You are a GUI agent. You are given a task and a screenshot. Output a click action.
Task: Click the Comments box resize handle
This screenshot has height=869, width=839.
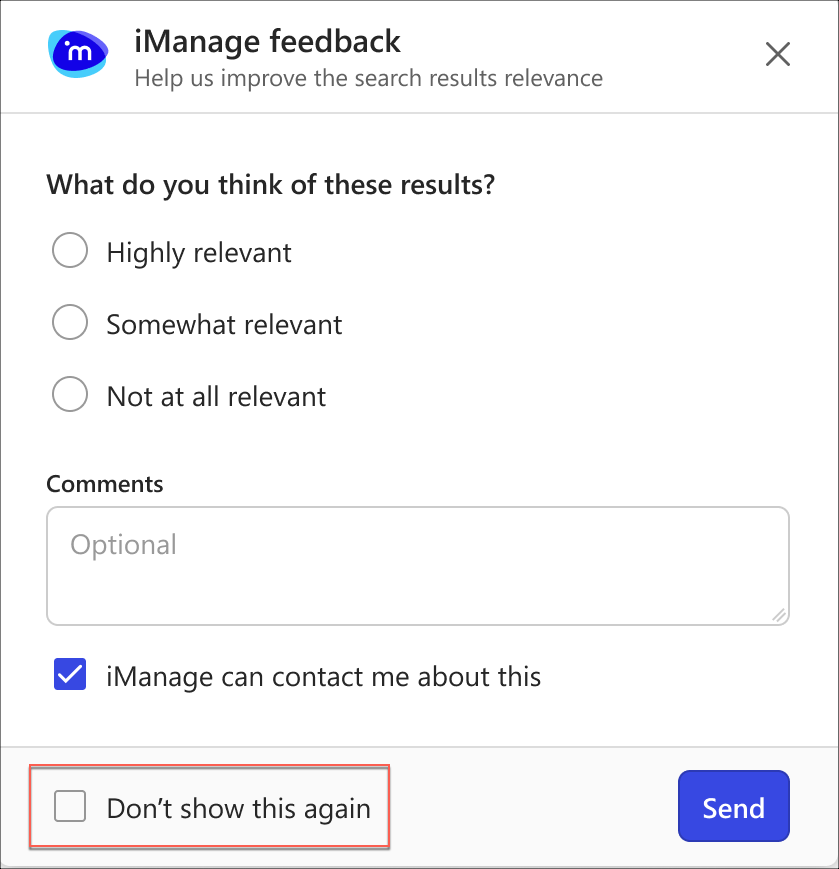tap(779, 616)
